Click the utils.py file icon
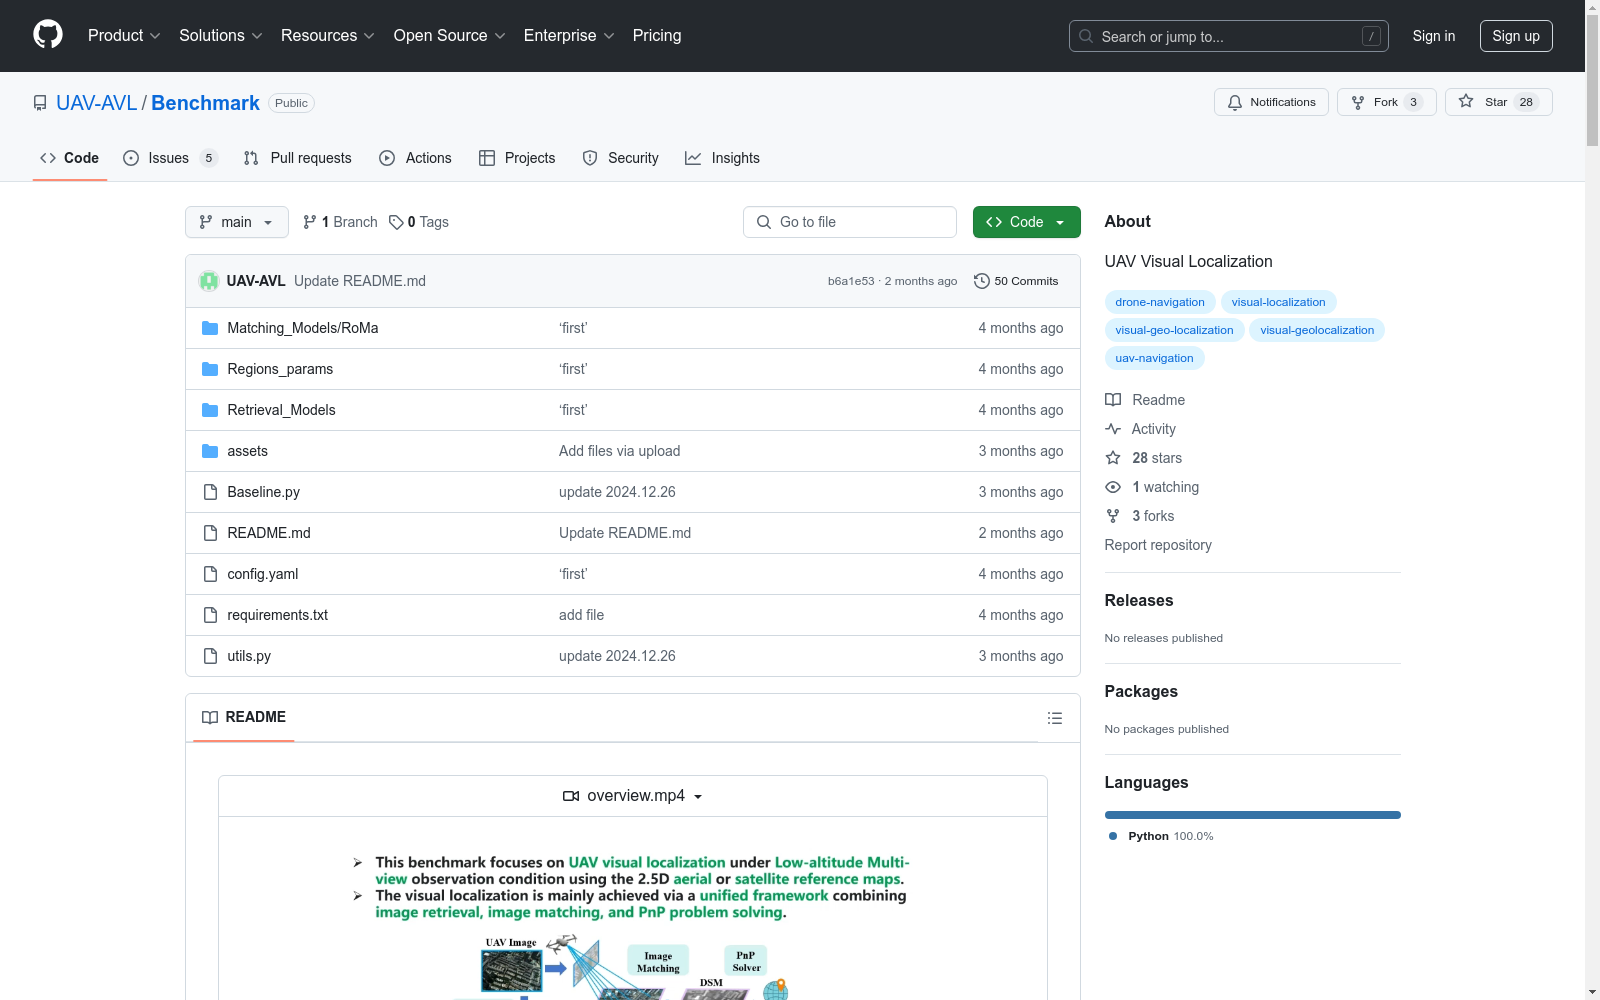1600x1000 pixels. [x=210, y=656]
